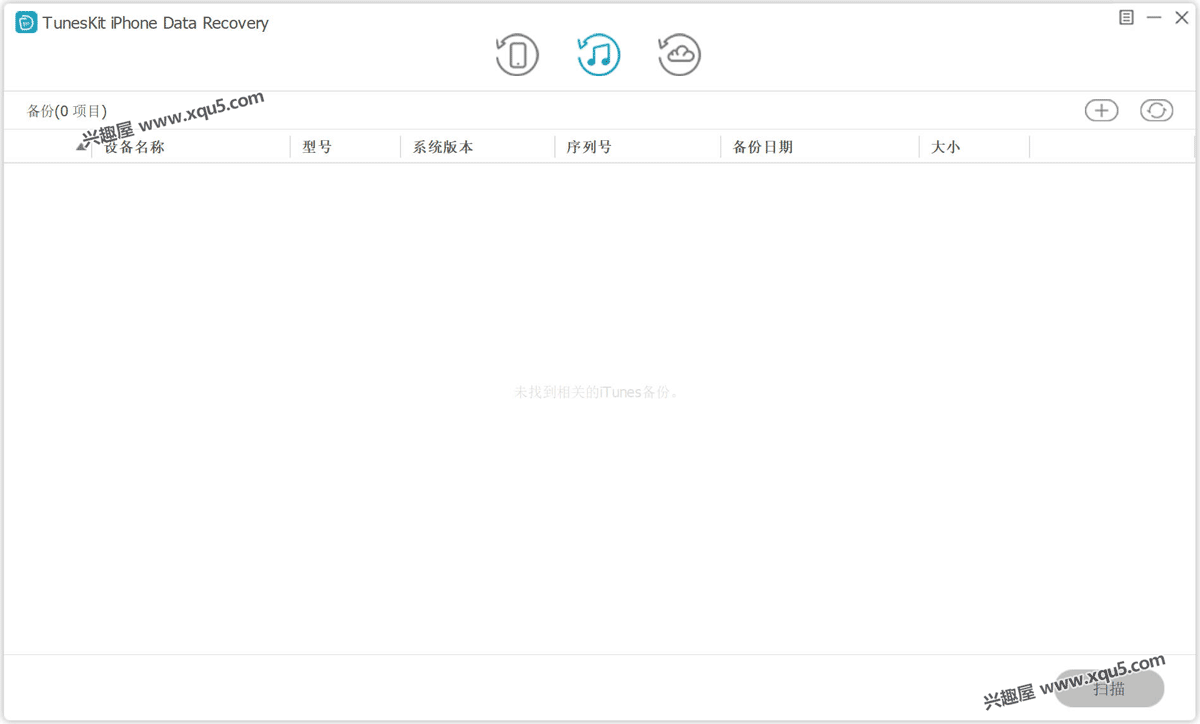Minimize the TunesKit window
This screenshot has height=724, width=1200.
pyautogui.click(x=1154, y=18)
